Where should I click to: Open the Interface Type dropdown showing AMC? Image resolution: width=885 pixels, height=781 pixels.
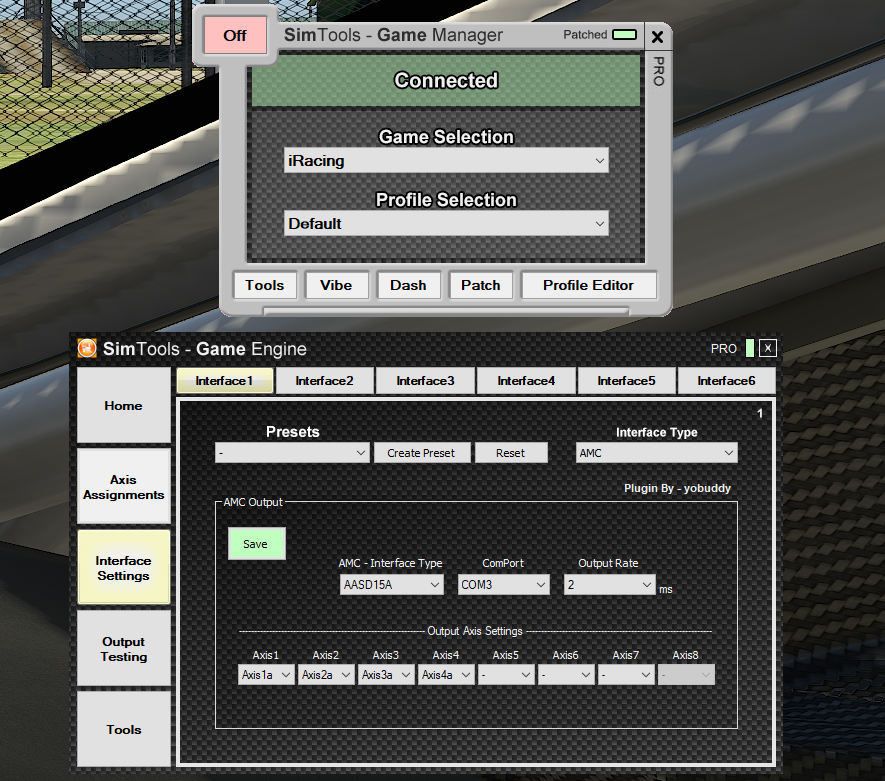656,453
